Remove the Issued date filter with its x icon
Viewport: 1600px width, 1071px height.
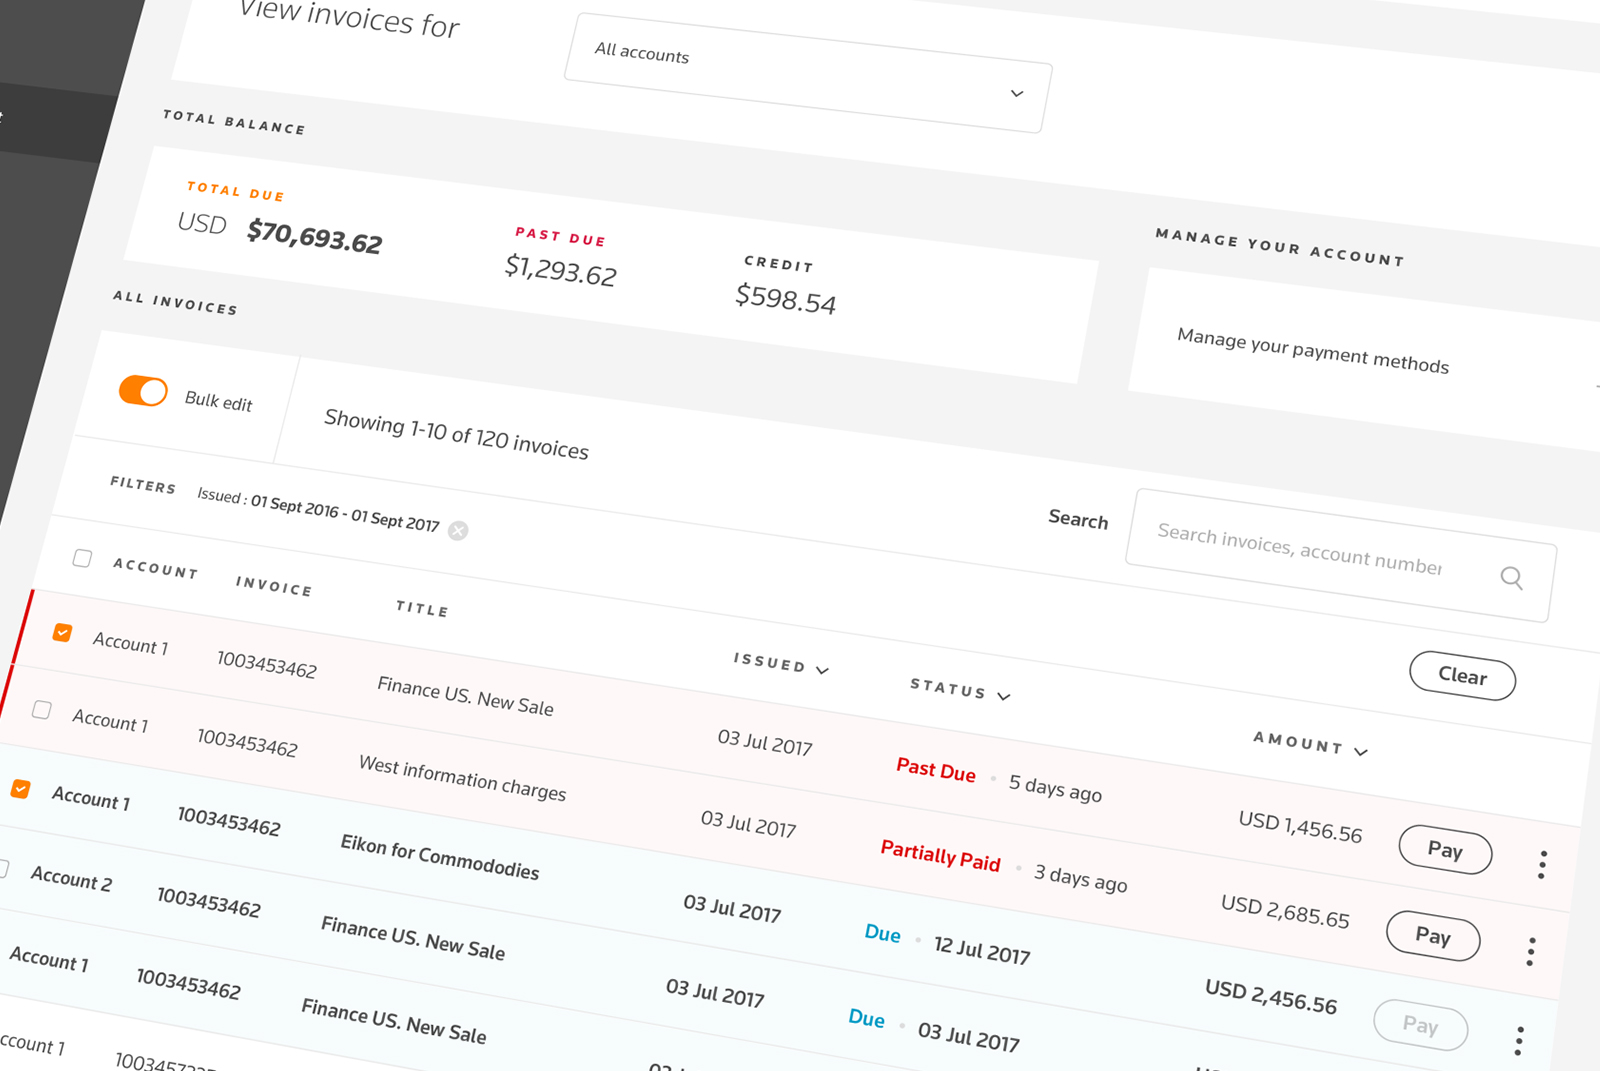pyautogui.click(x=458, y=530)
